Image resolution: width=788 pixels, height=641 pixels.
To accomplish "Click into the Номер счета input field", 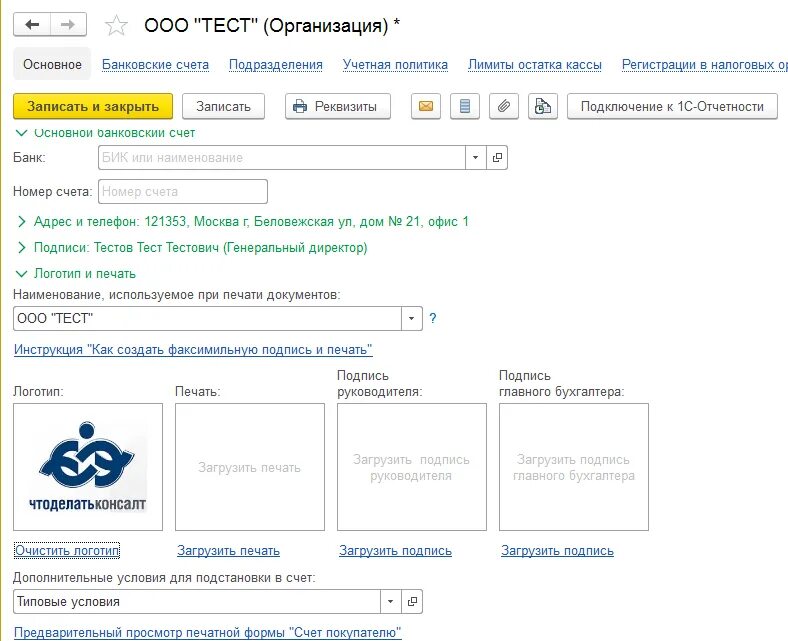I will point(183,192).
